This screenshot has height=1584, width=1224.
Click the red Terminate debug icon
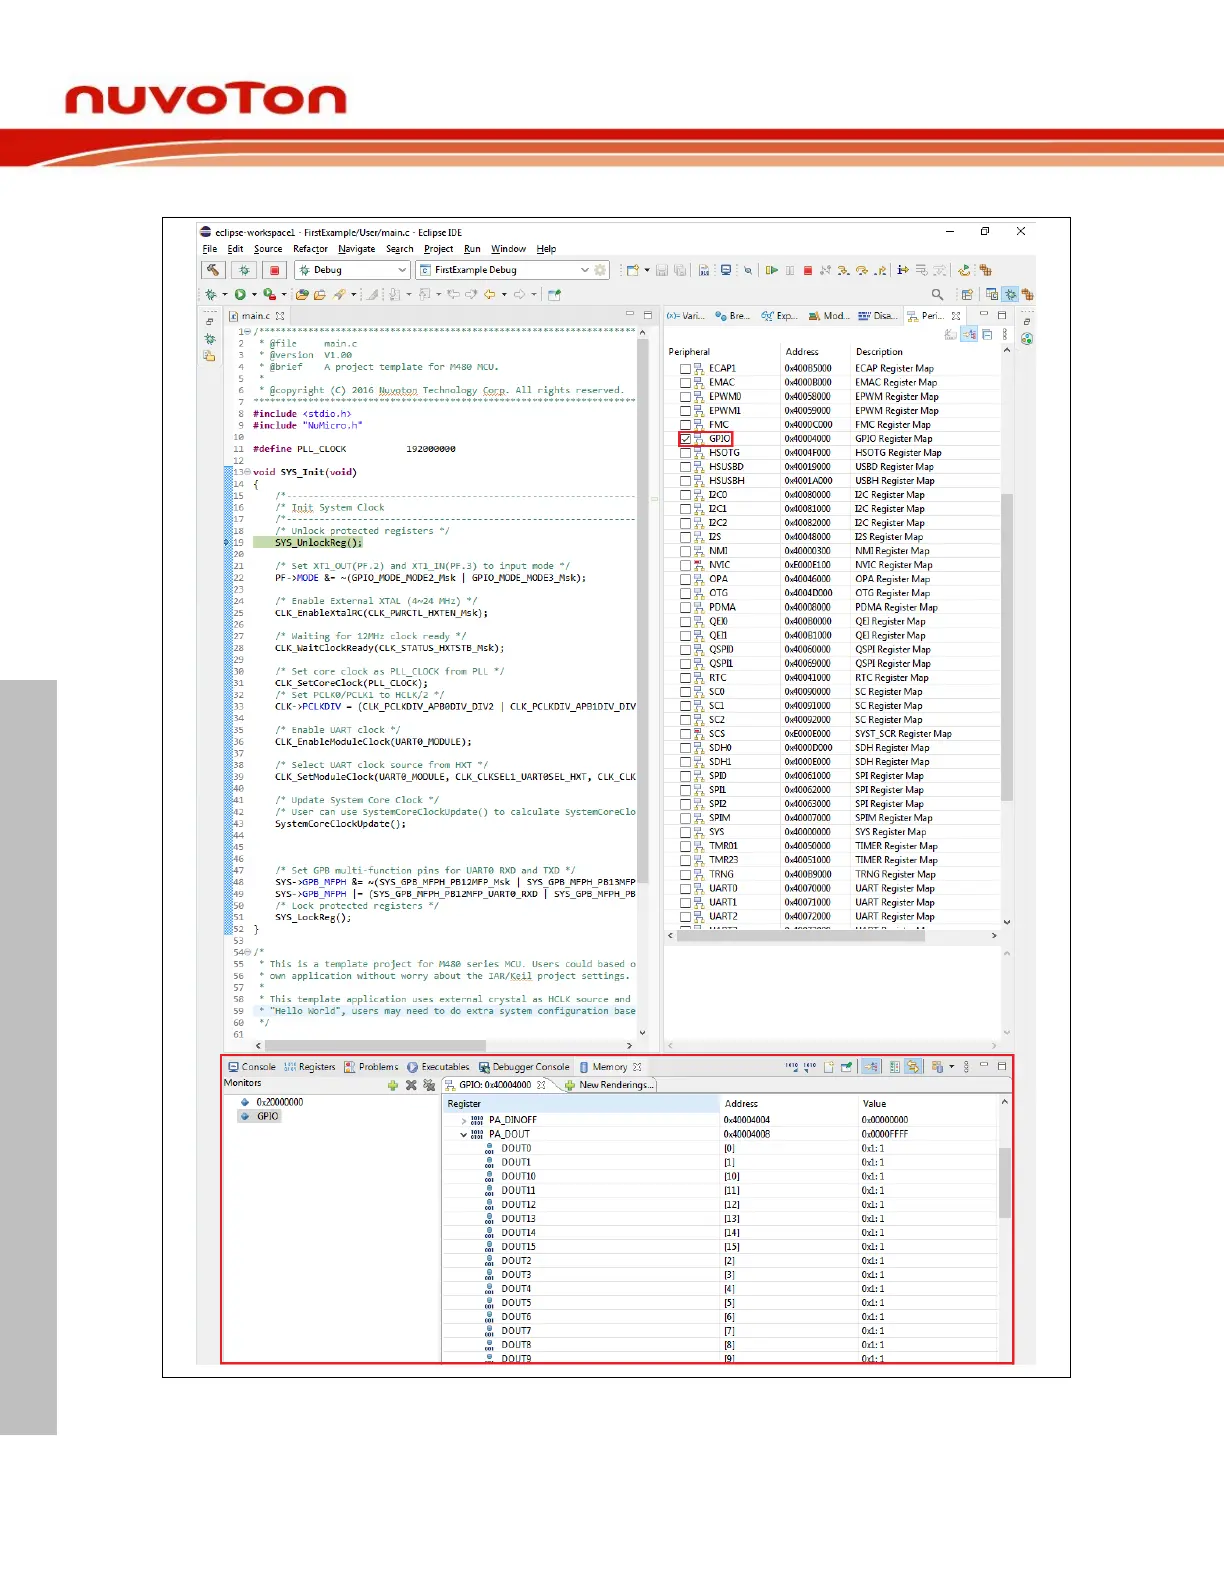tap(808, 270)
